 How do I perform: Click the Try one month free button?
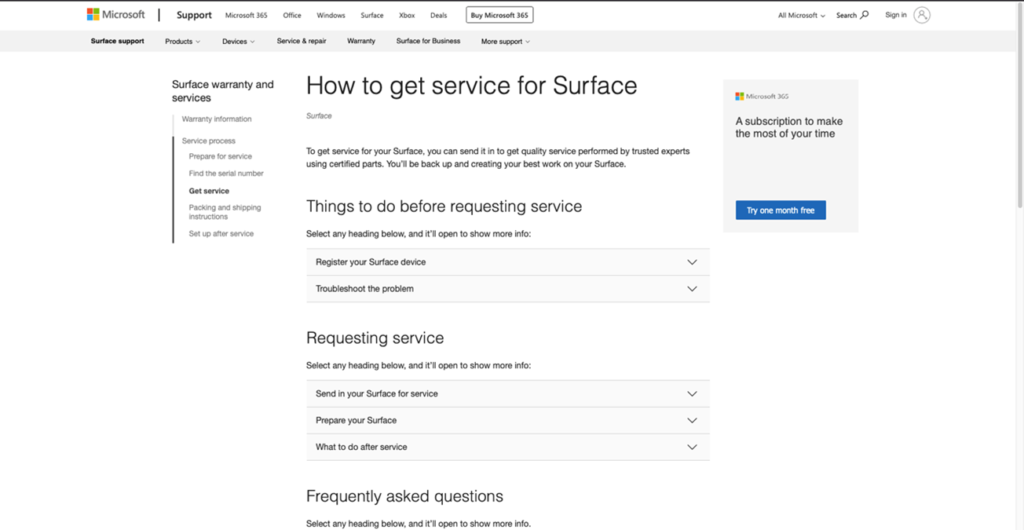click(x=780, y=210)
